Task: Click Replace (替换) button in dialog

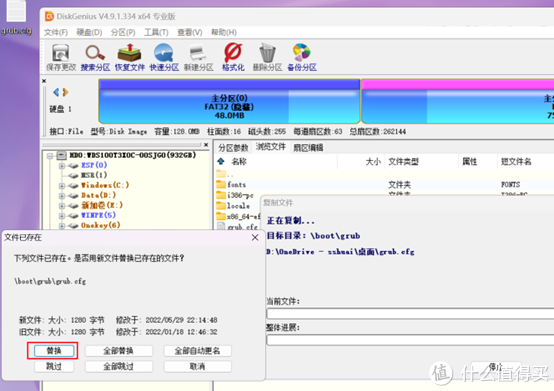Action: (54, 351)
